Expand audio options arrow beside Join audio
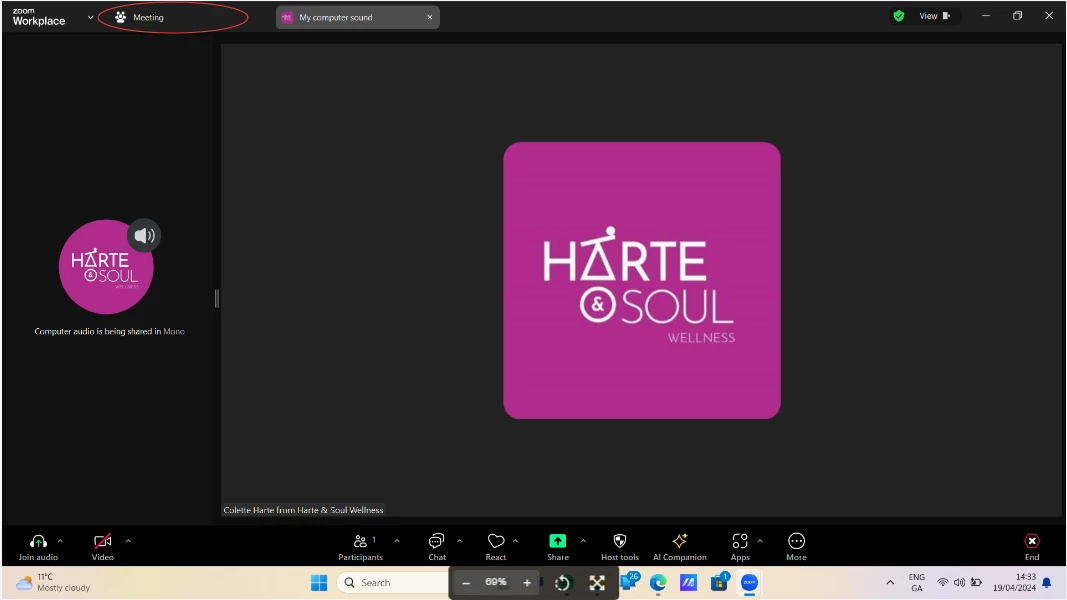The width and height of the screenshot is (1067, 600). pyautogui.click(x=60, y=541)
